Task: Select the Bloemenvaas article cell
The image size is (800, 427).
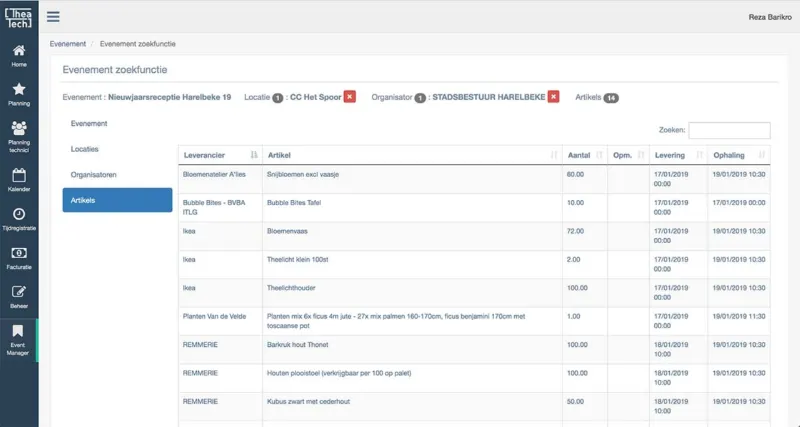Action: (x=412, y=236)
